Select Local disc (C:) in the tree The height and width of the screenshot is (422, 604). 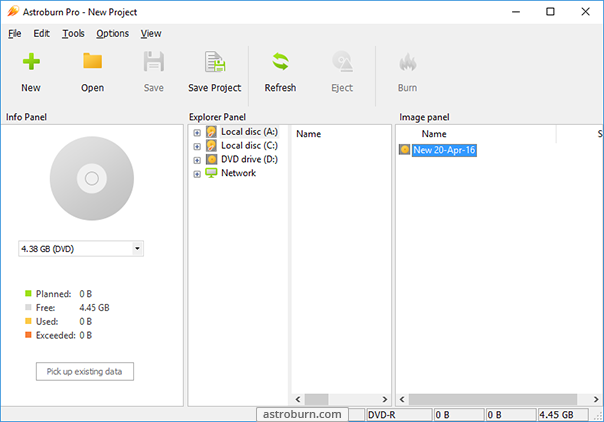pos(249,146)
